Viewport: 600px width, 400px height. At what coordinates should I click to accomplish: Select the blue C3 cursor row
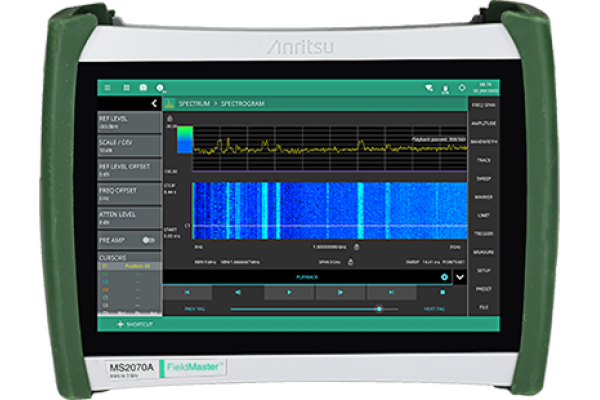(129, 282)
